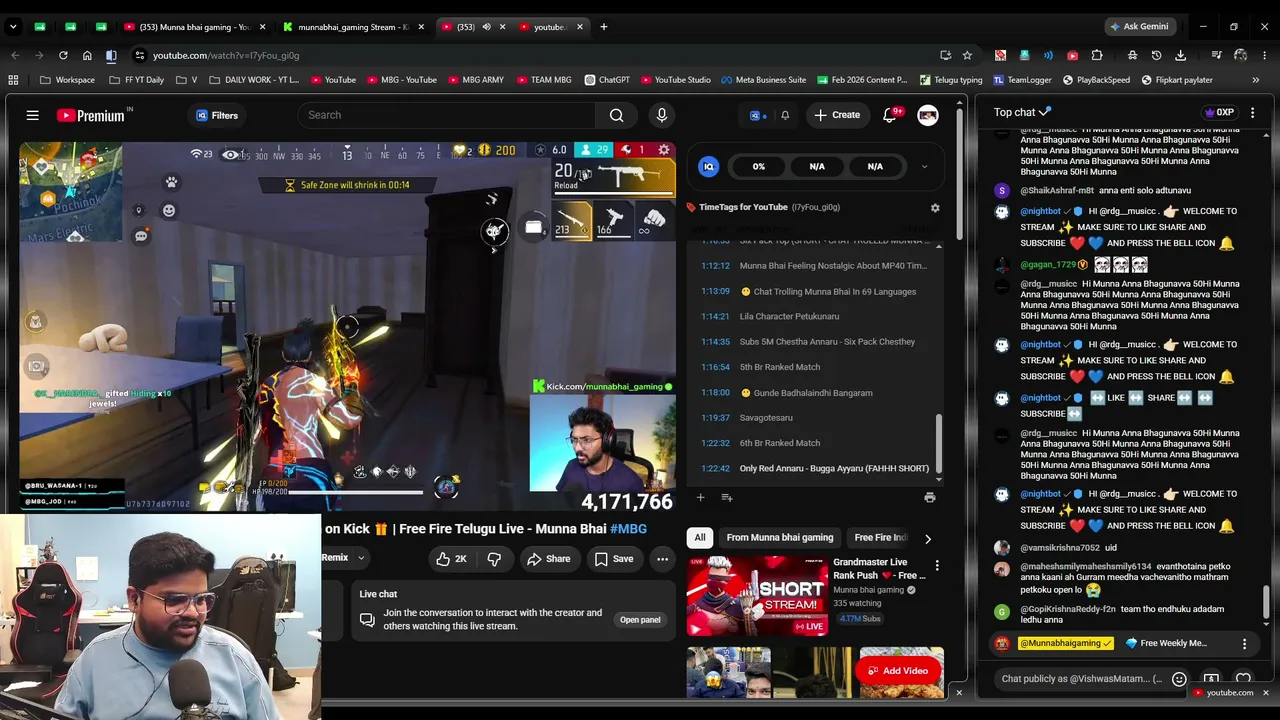Screen dimensions: 1280x720
Task: Add a new TimeTag with plus icon
Action: pyautogui.click(x=700, y=497)
